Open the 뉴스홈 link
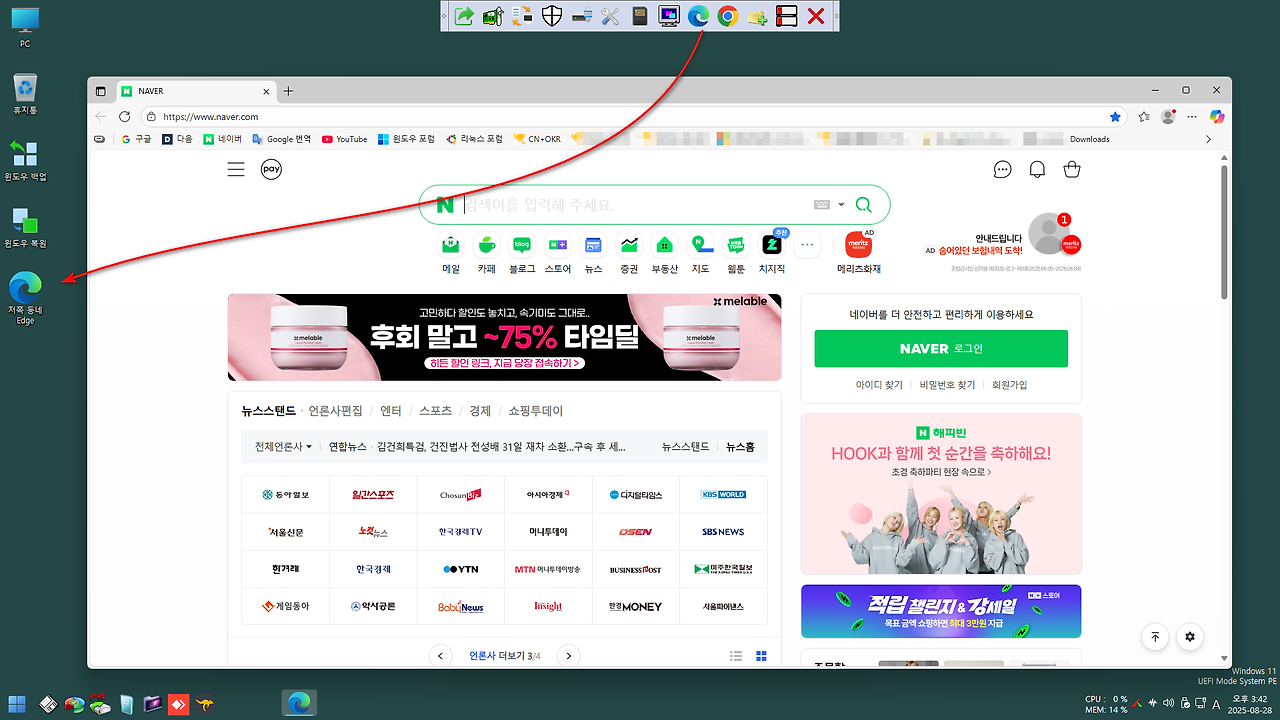The height and width of the screenshot is (720, 1280). [x=740, y=447]
